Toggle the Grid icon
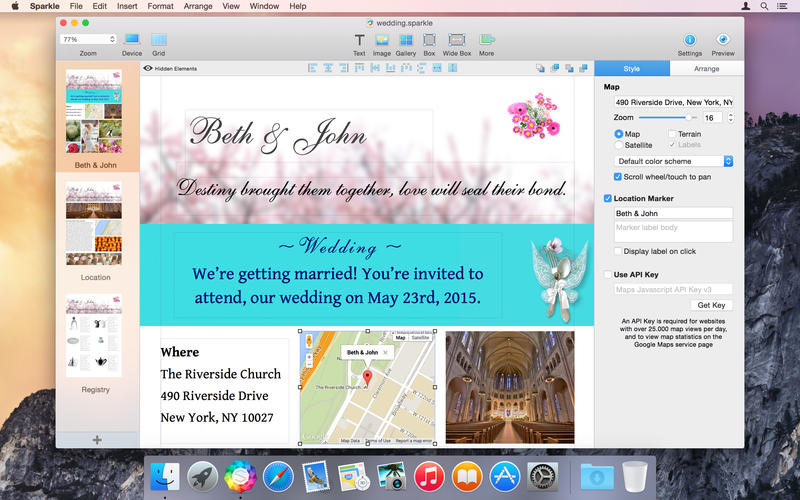This screenshot has height=500, width=800. pyautogui.click(x=159, y=40)
